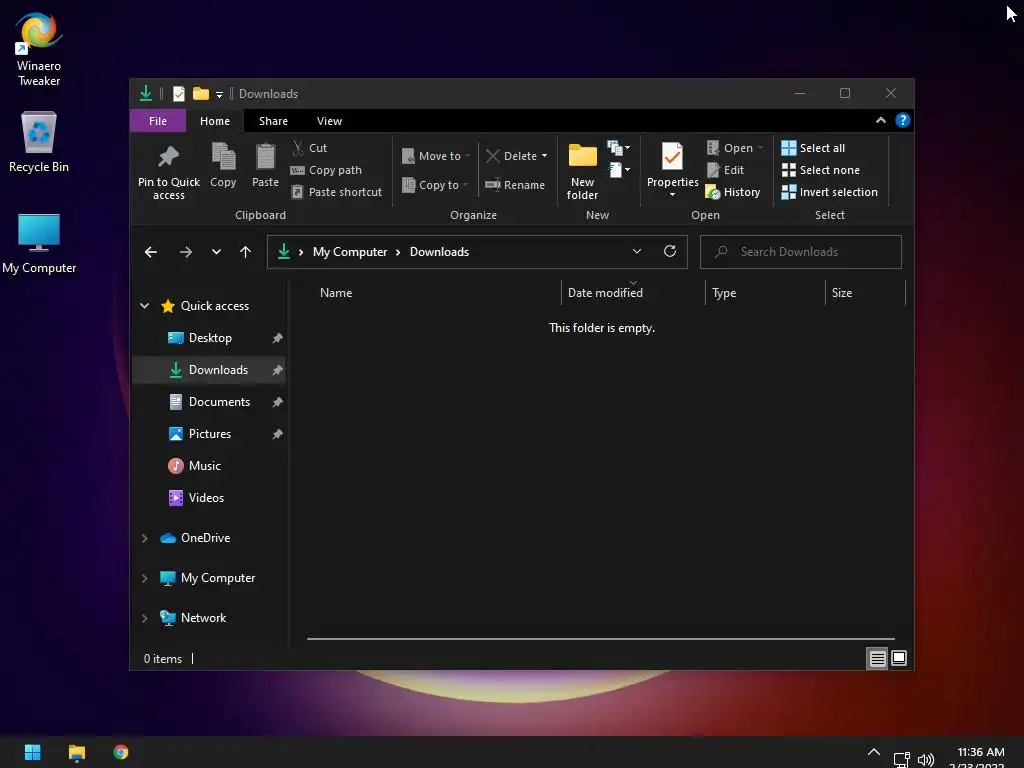Viewport: 1024px width, 768px height.
Task: Click Select none
Action: [x=821, y=170]
